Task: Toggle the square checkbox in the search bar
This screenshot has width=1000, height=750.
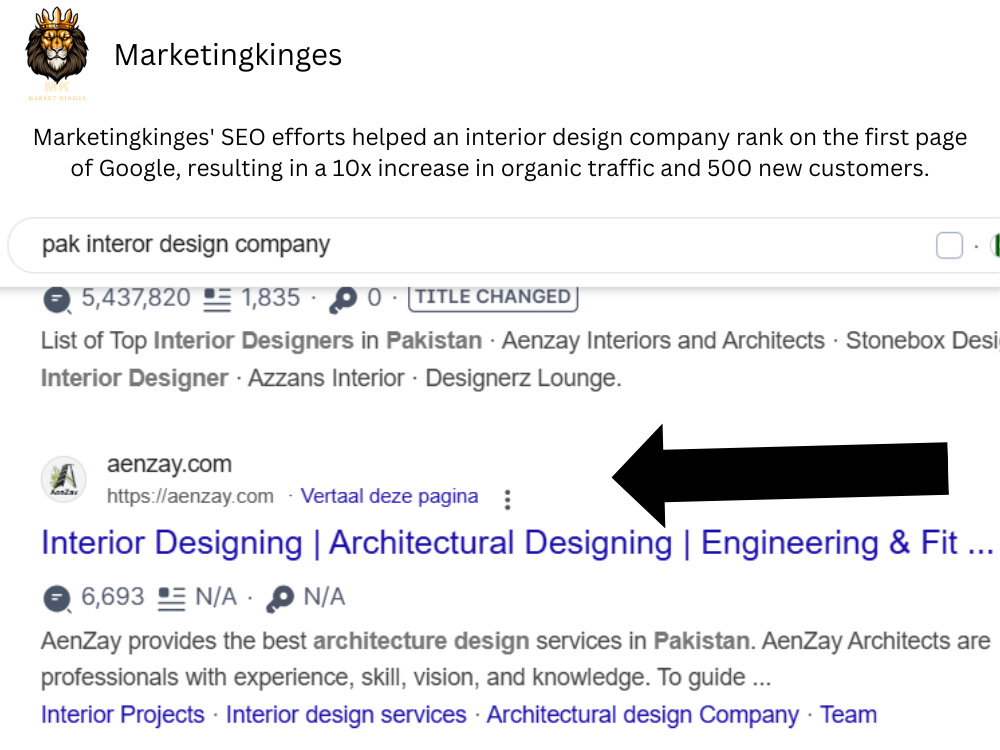Action: [x=949, y=246]
